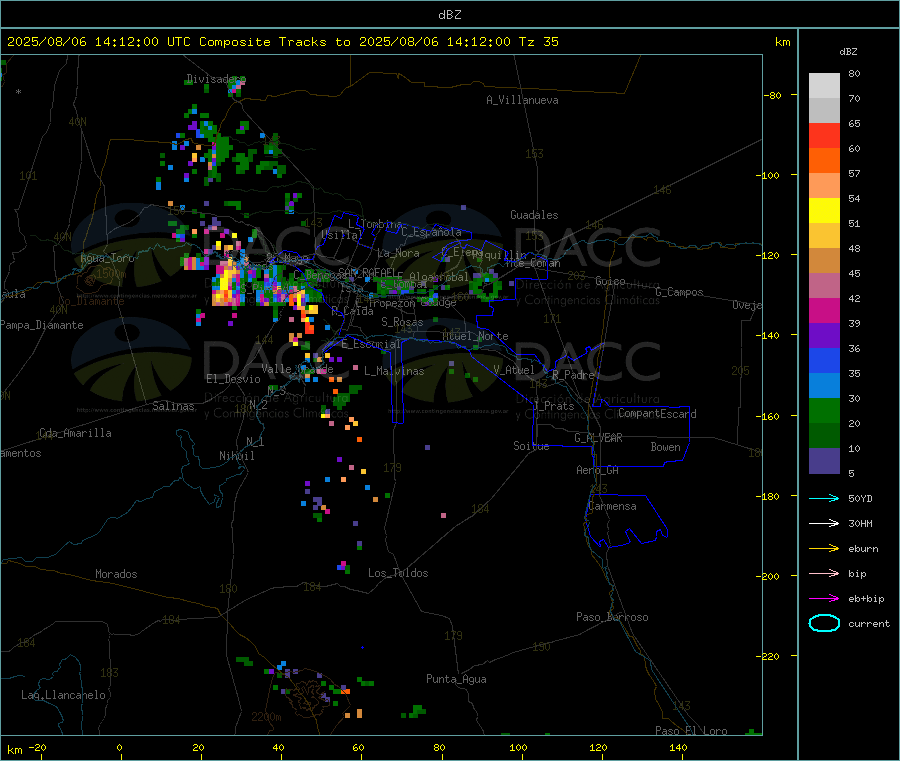The width and height of the screenshot is (900, 761).
Task: Pick the purple 36-39 dBZ legend swatch
Action: [x=824, y=336]
